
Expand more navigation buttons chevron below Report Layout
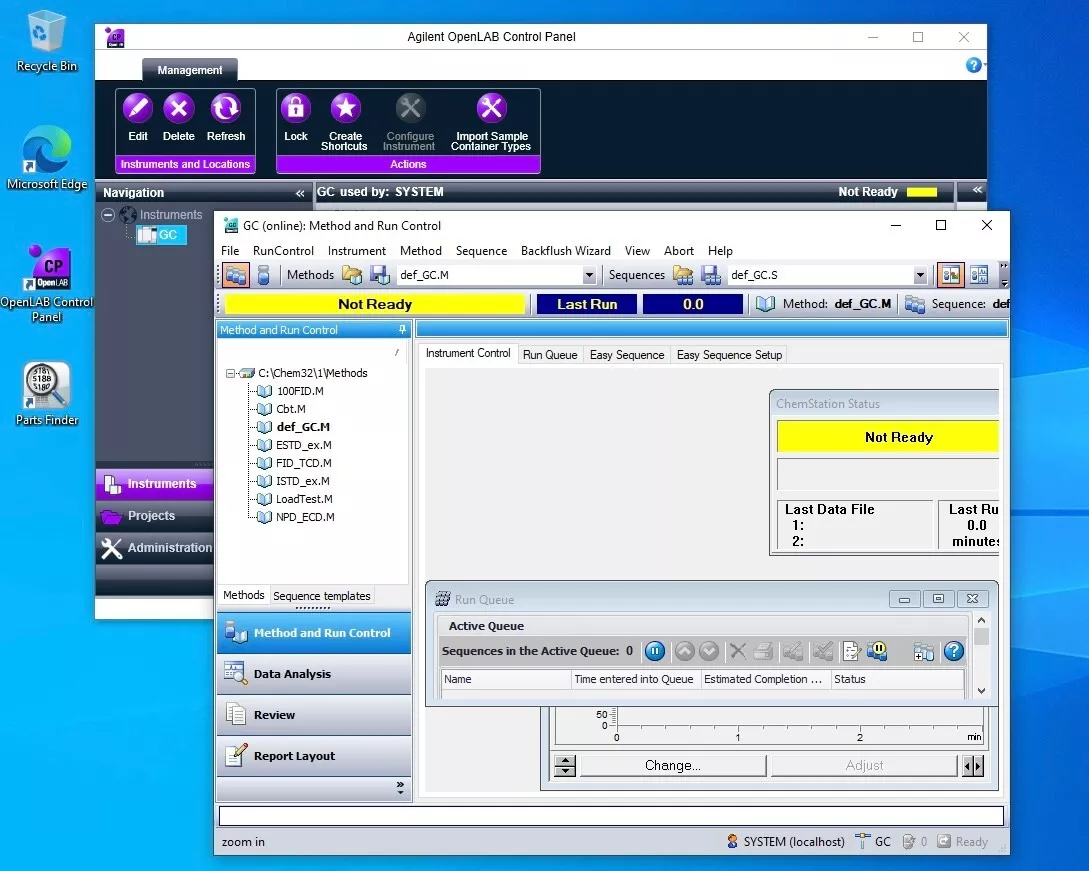pos(400,788)
